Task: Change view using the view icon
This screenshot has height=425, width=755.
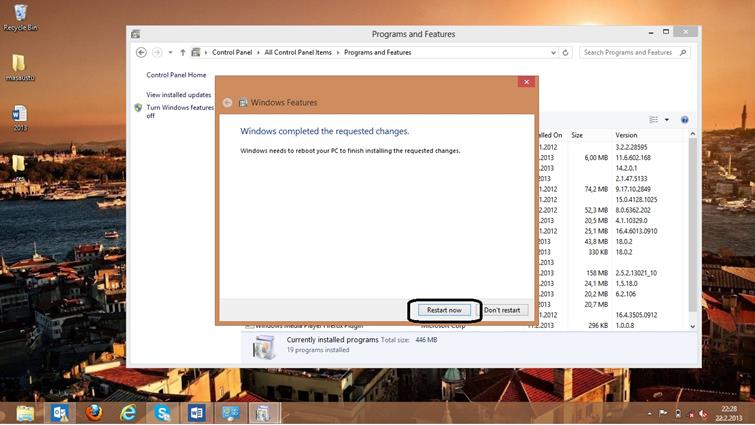Action: click(653, 119)
